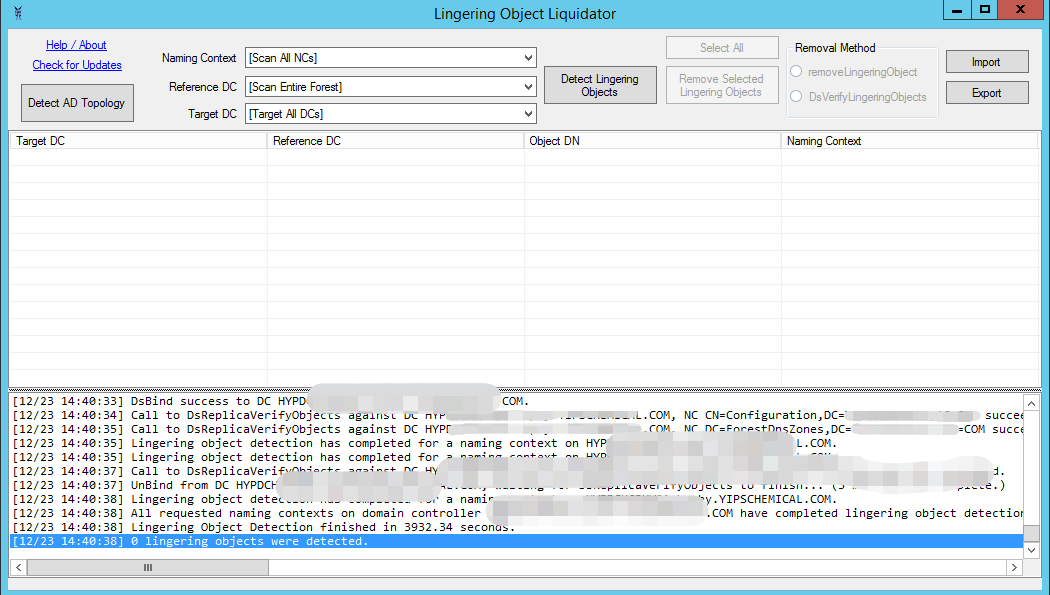The height and width of the screenshot is (595, 1050).
Task: Click the up arrow on the log scrollbar
Action: pos(1032,403)
